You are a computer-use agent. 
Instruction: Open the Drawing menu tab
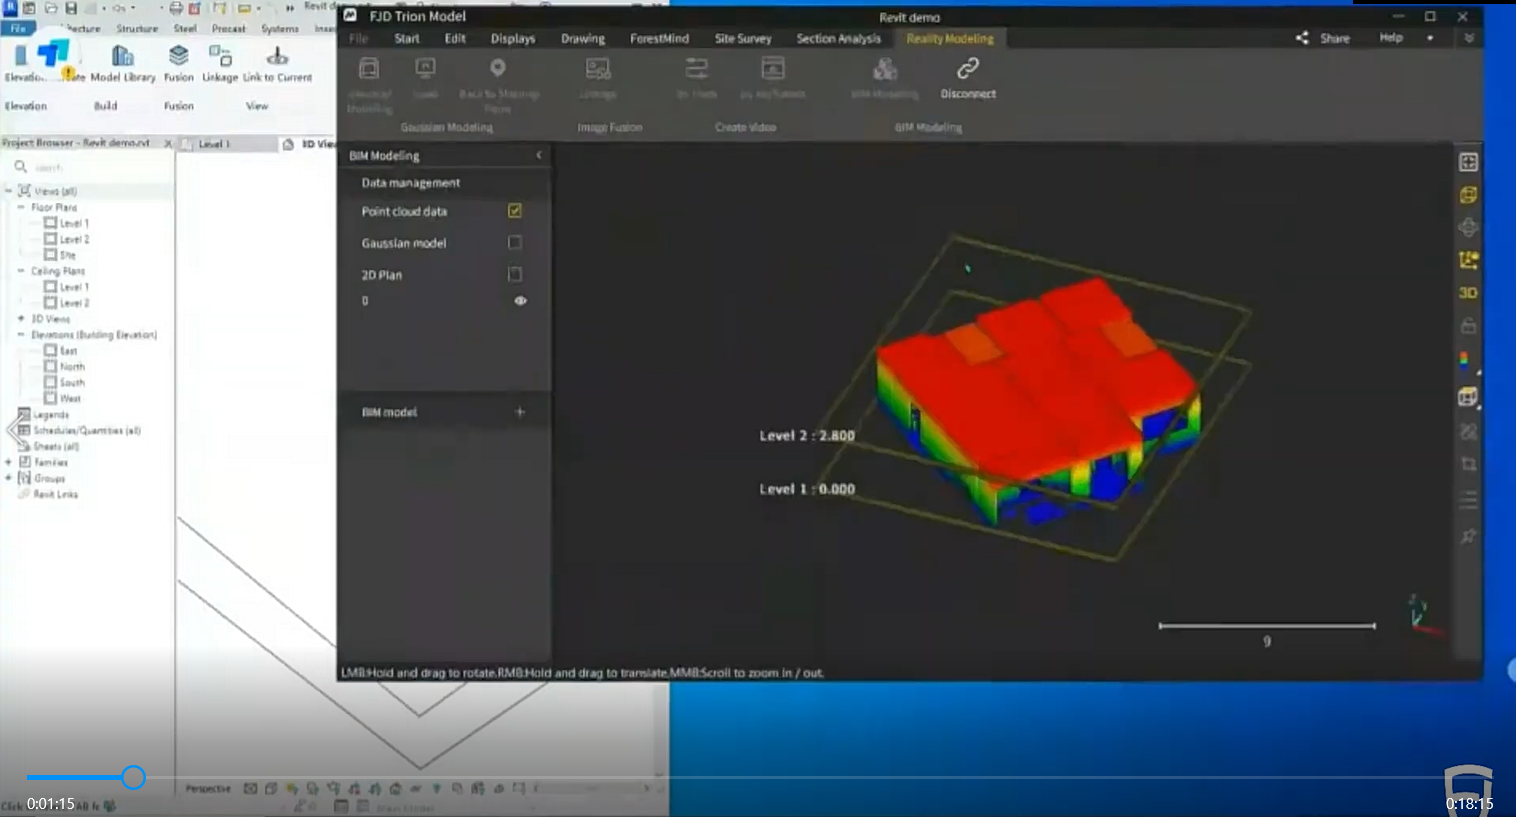point(583,38)
